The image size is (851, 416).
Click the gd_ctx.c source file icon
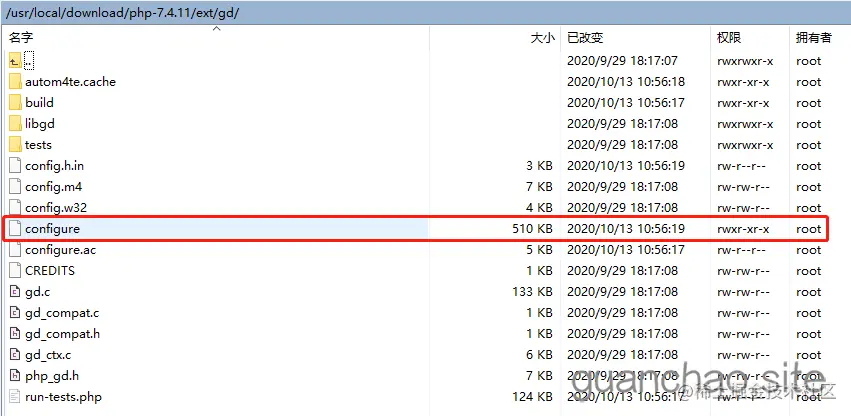tap(15, 355)
